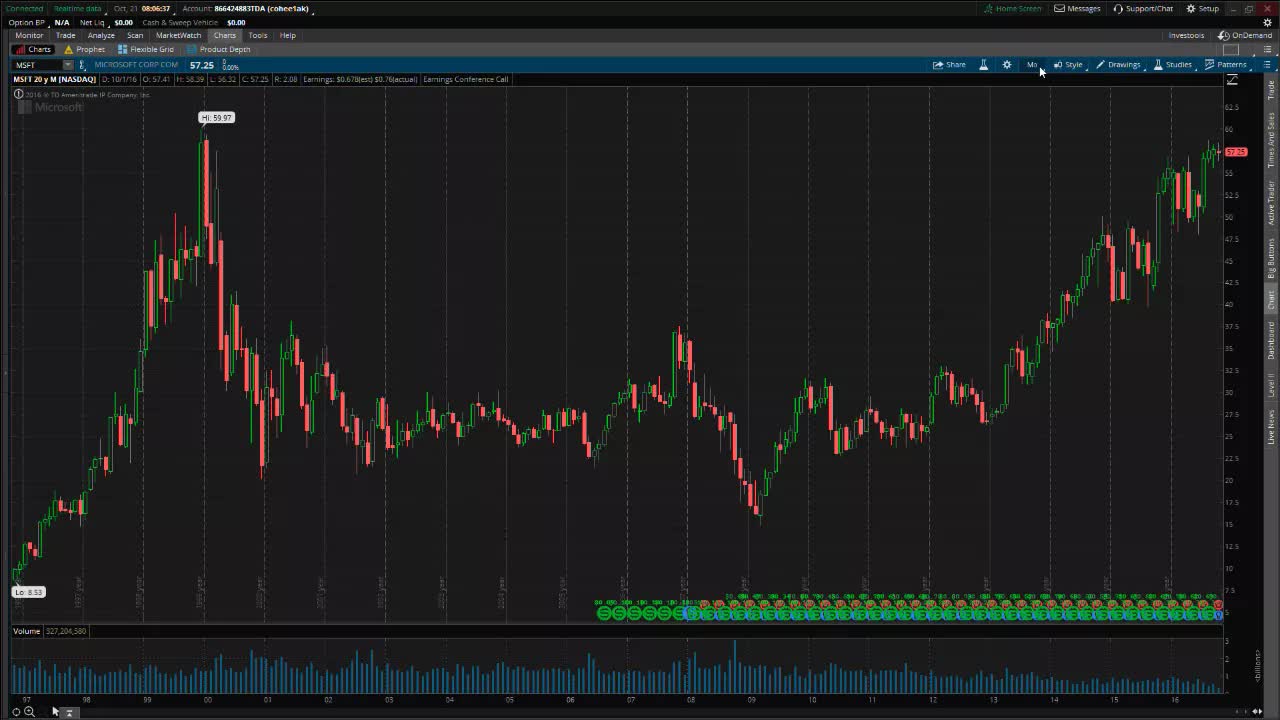Image resolution: width=1280 pixels, height=720 pixels.
Task: Click the Connected status indicator
Action: point(25,8)
